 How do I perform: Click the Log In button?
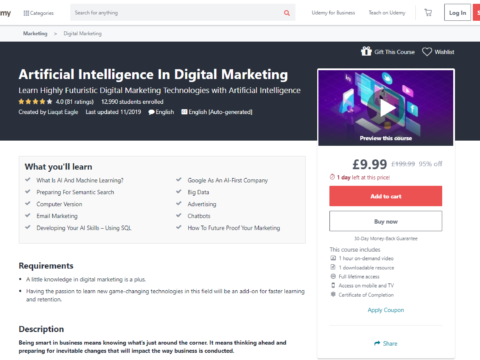click(457, 13)
